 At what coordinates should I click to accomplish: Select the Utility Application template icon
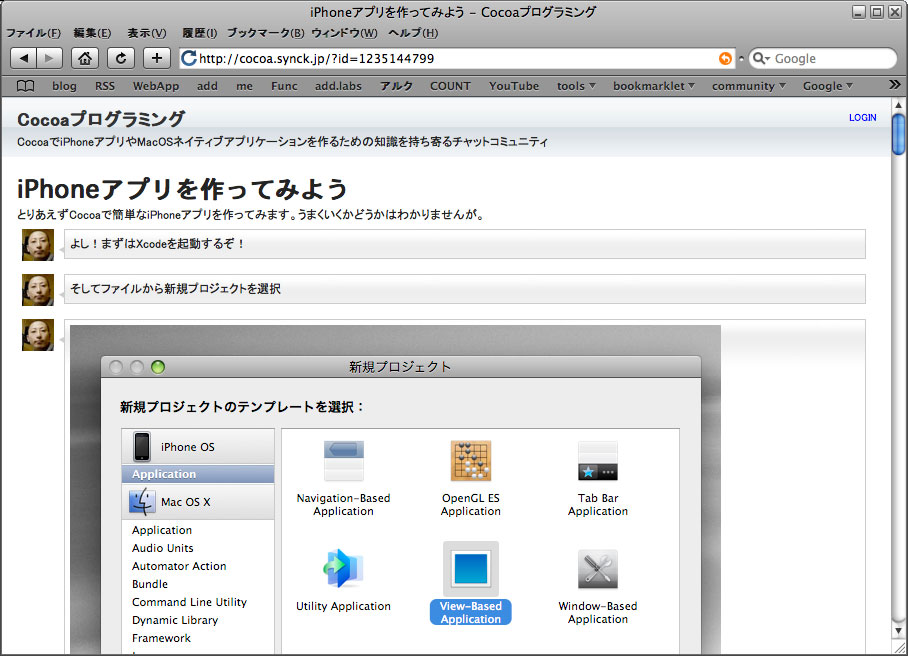pos(344,569)
